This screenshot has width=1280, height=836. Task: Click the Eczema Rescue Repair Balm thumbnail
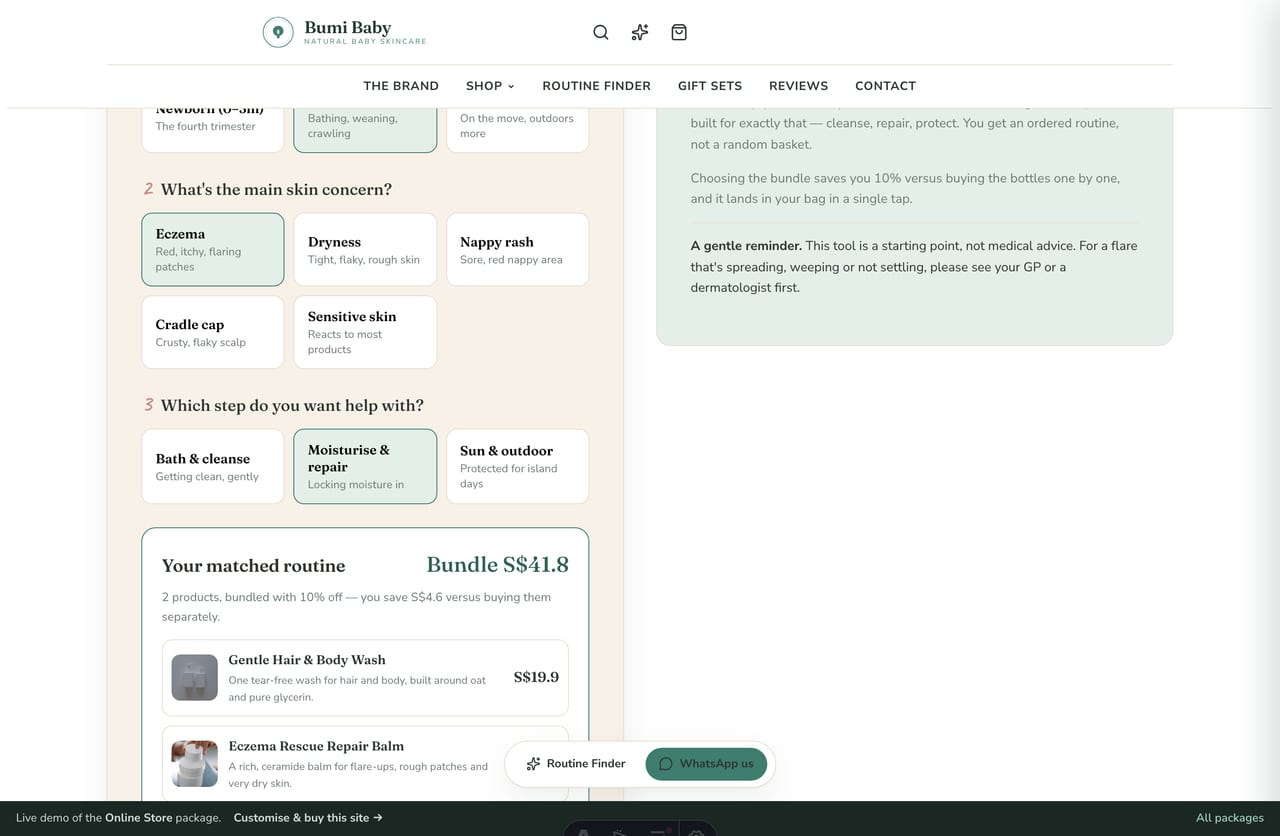(x=194, y=764)
